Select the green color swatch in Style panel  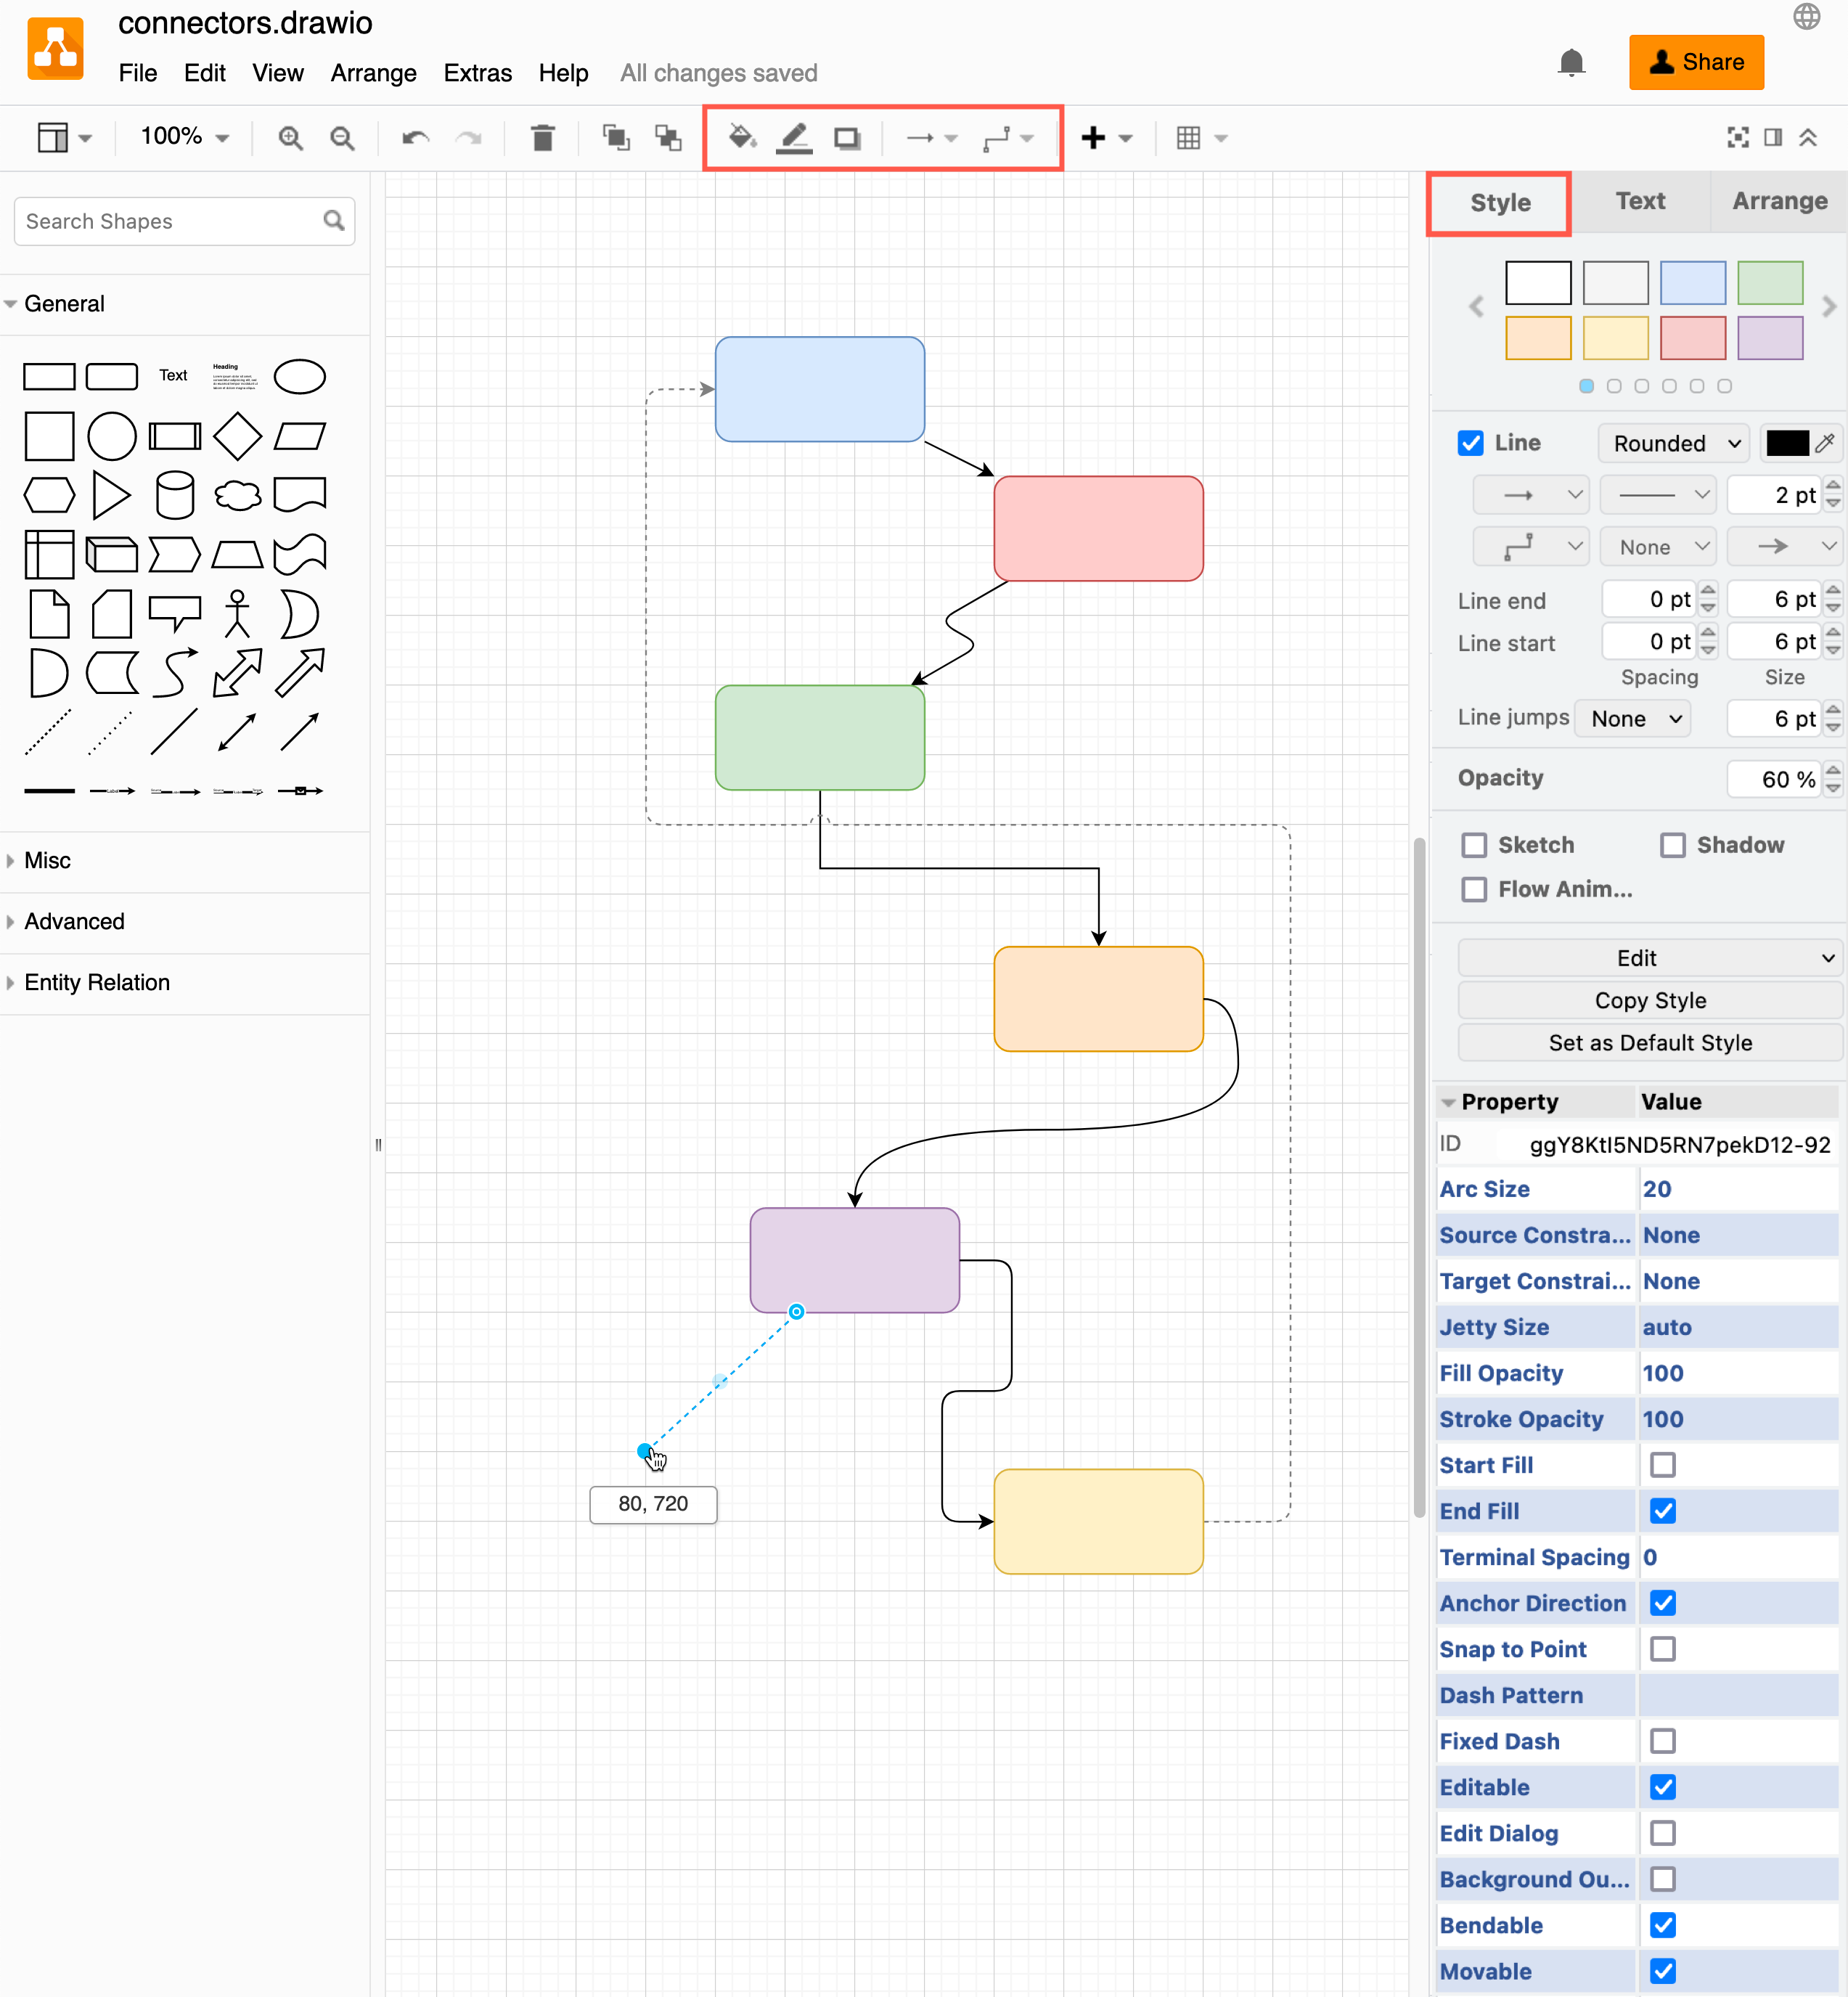[x=1769, y=282]
